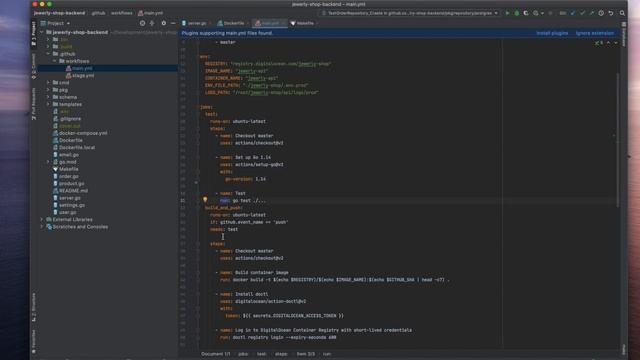This screenshot has width=640, height=360.
Task: Expand External Libraries node
Action: coord(42,220)
